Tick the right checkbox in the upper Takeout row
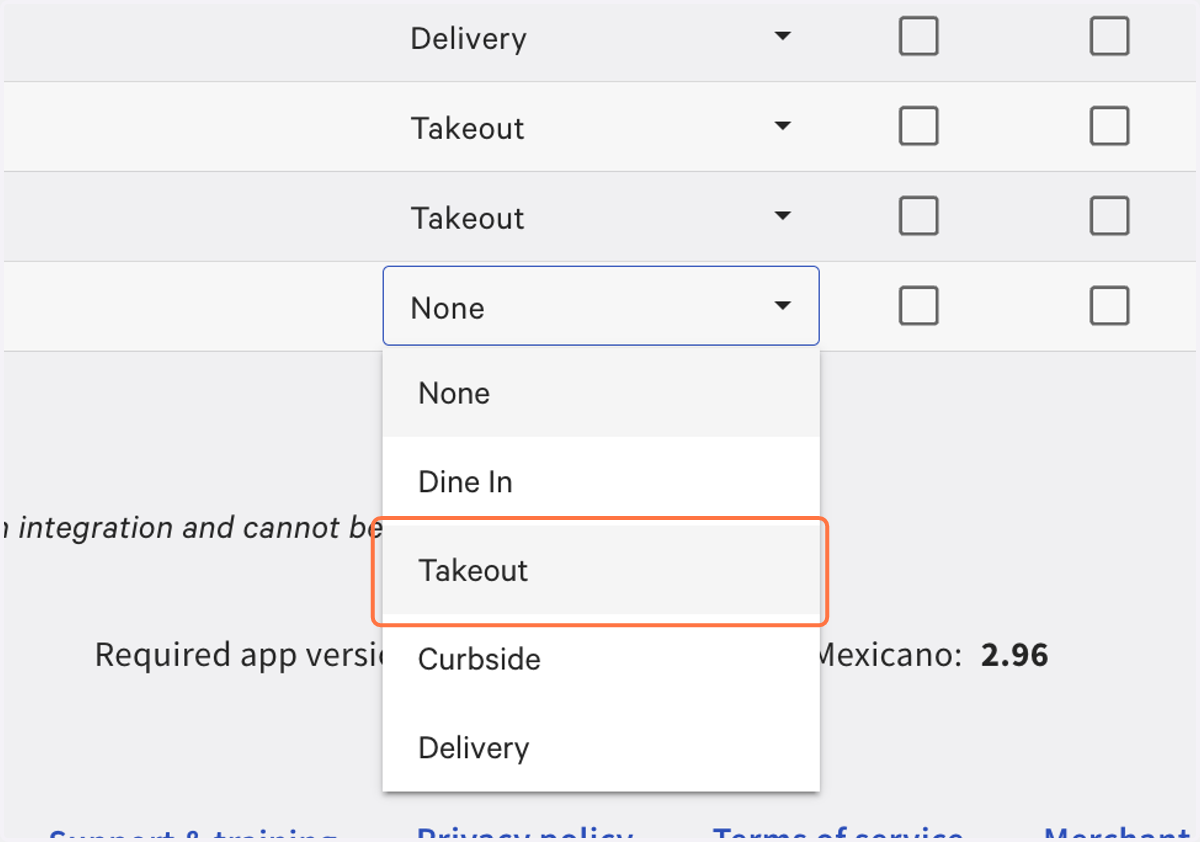The width and height of the screenshot is (1200, 842). (x=1109, y=126)
